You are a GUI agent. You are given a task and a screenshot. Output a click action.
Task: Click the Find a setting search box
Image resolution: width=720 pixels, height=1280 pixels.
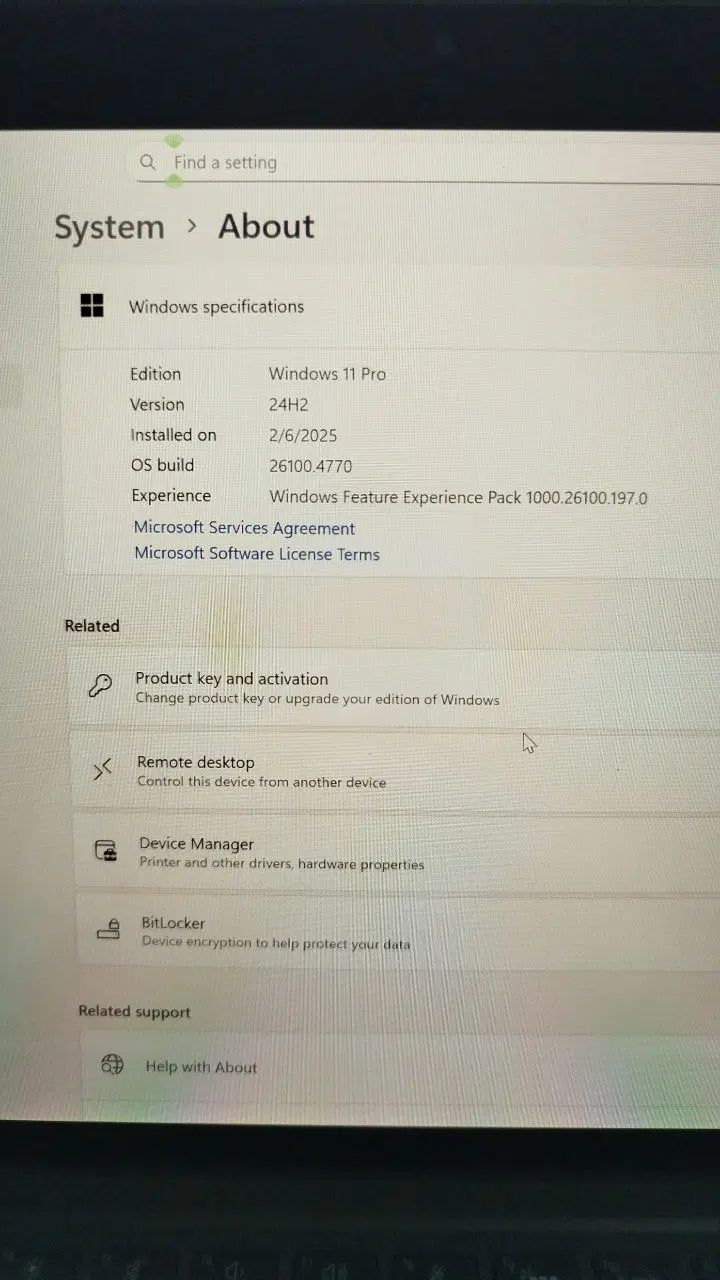click(427, 163)
